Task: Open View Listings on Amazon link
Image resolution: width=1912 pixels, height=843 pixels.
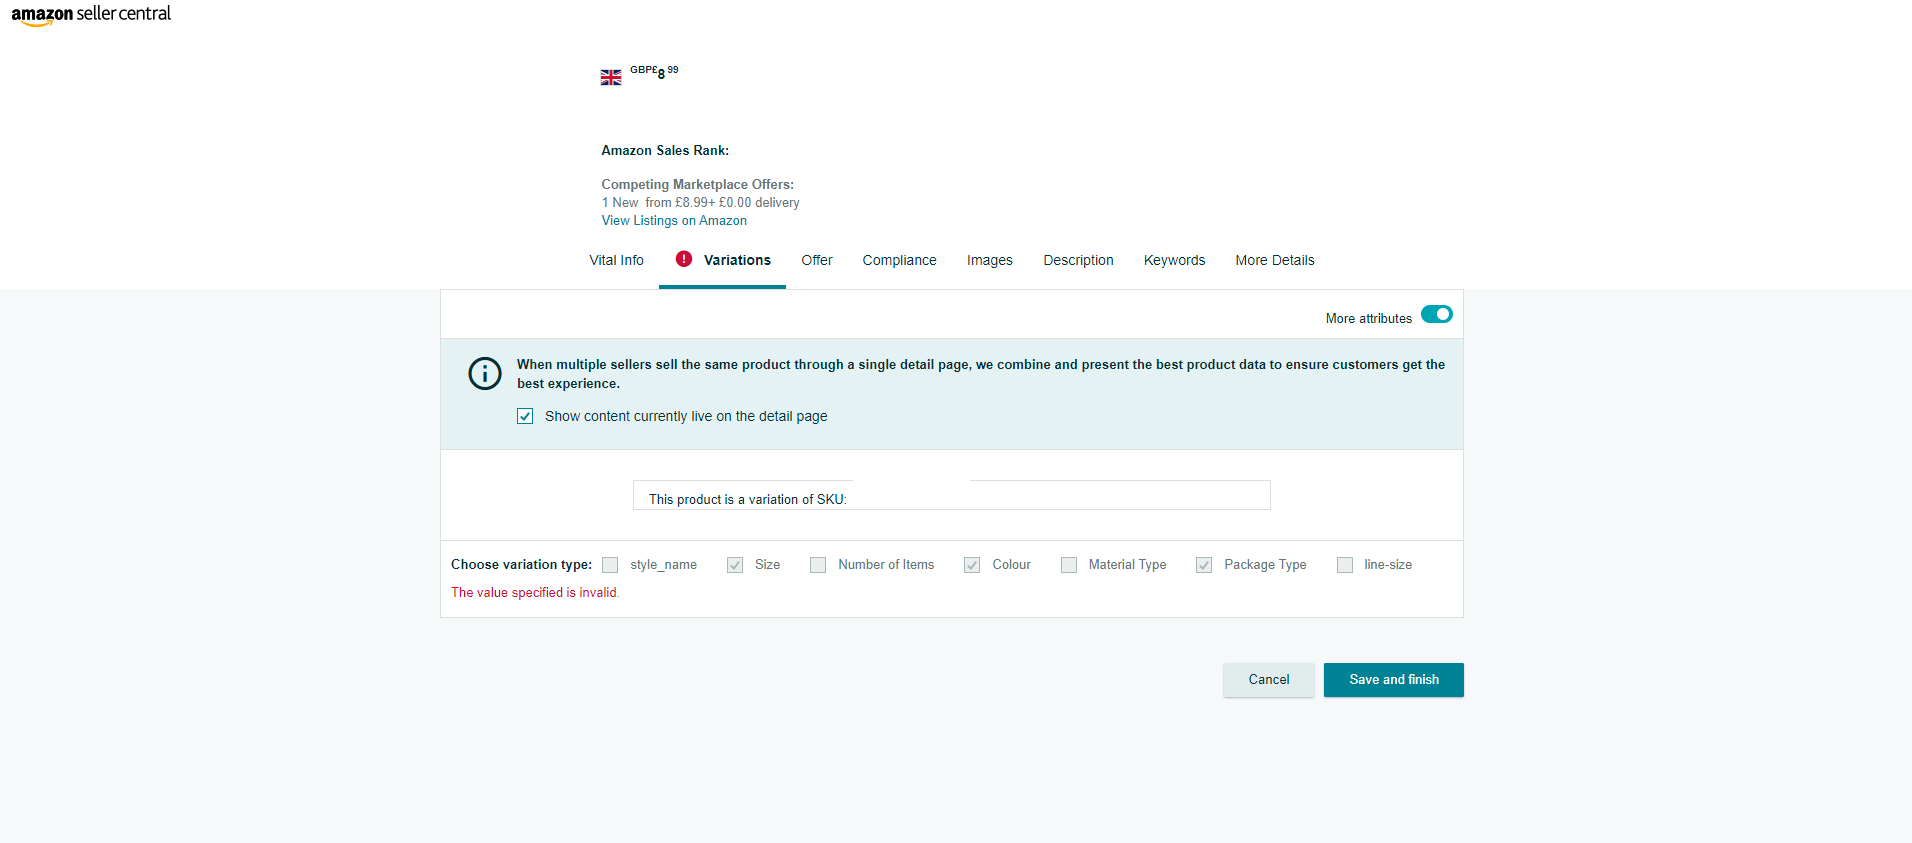Action: pos(674,221)
